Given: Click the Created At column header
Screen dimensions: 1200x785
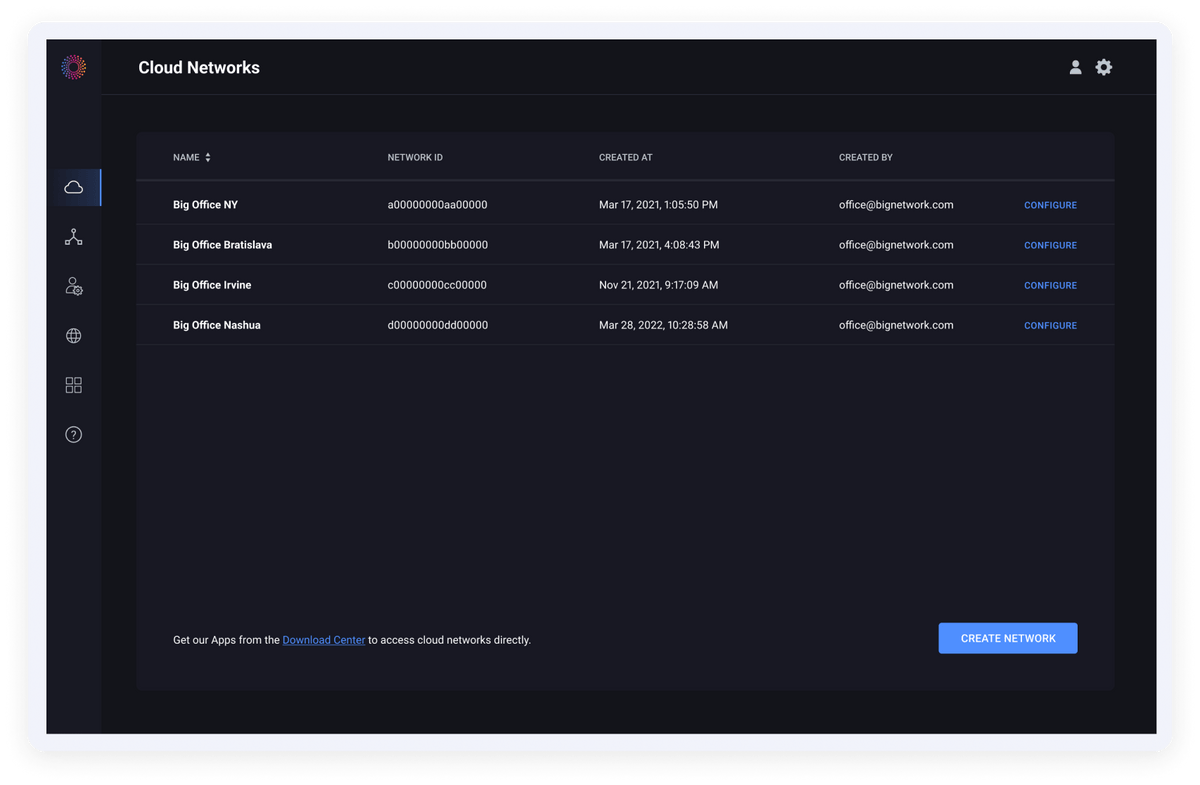Looking at the screenshot, I should [x=626, y=158].
